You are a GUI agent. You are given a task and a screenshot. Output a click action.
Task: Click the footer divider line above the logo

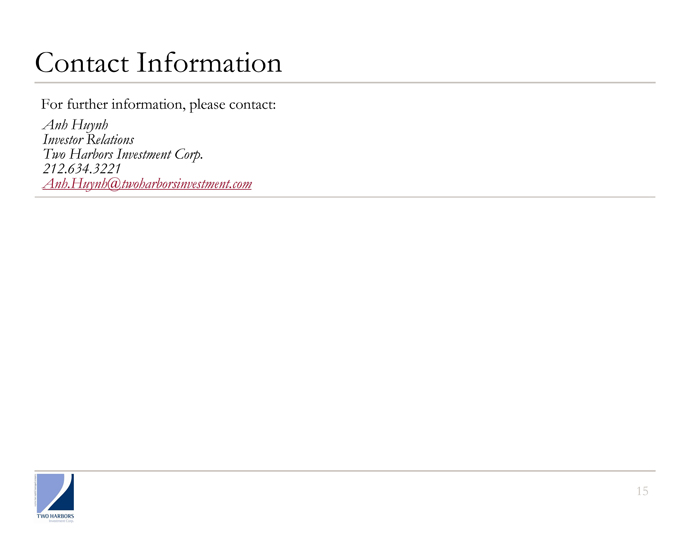pyautogui.click(x=345, y=471)
